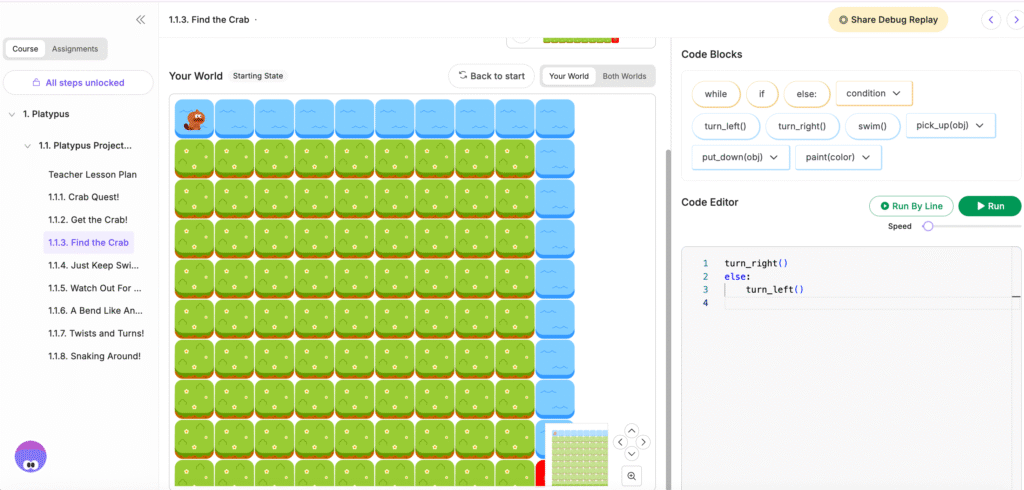Pan the world view left
This screenshot has width=1024, height=490.
coord(620,442)
